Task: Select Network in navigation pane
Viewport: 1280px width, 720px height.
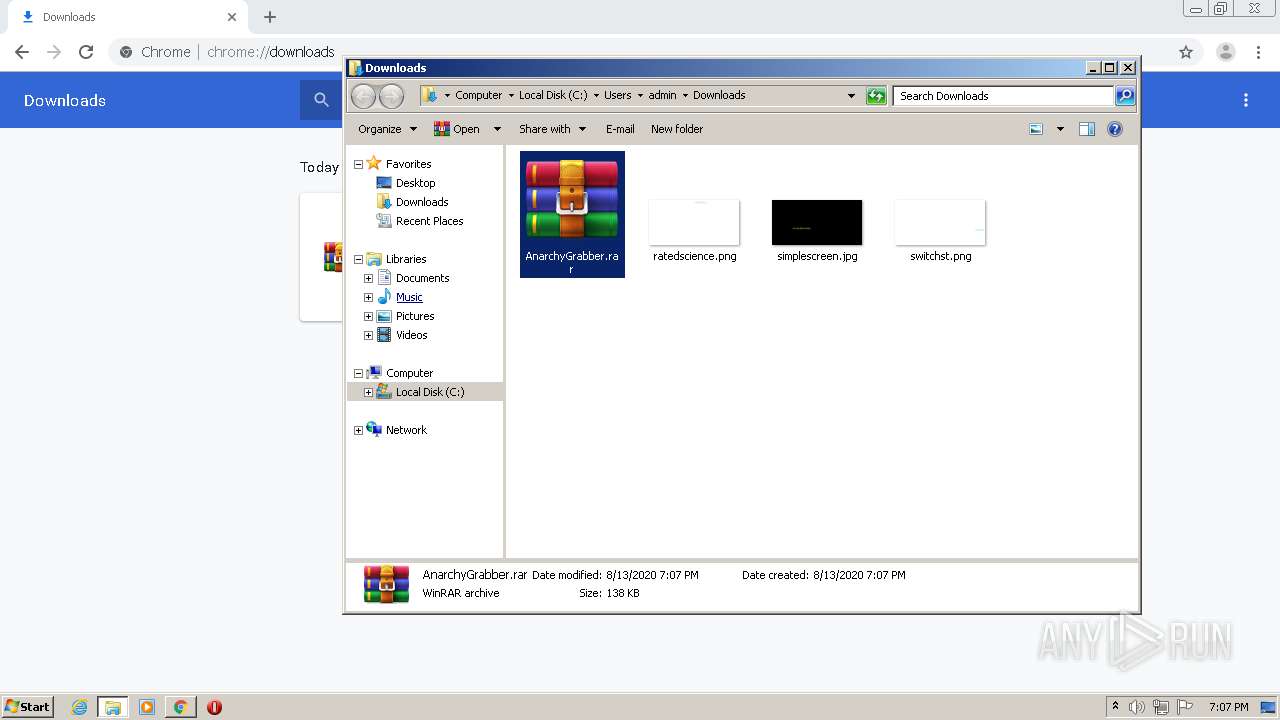Action: tap(397, 430)
